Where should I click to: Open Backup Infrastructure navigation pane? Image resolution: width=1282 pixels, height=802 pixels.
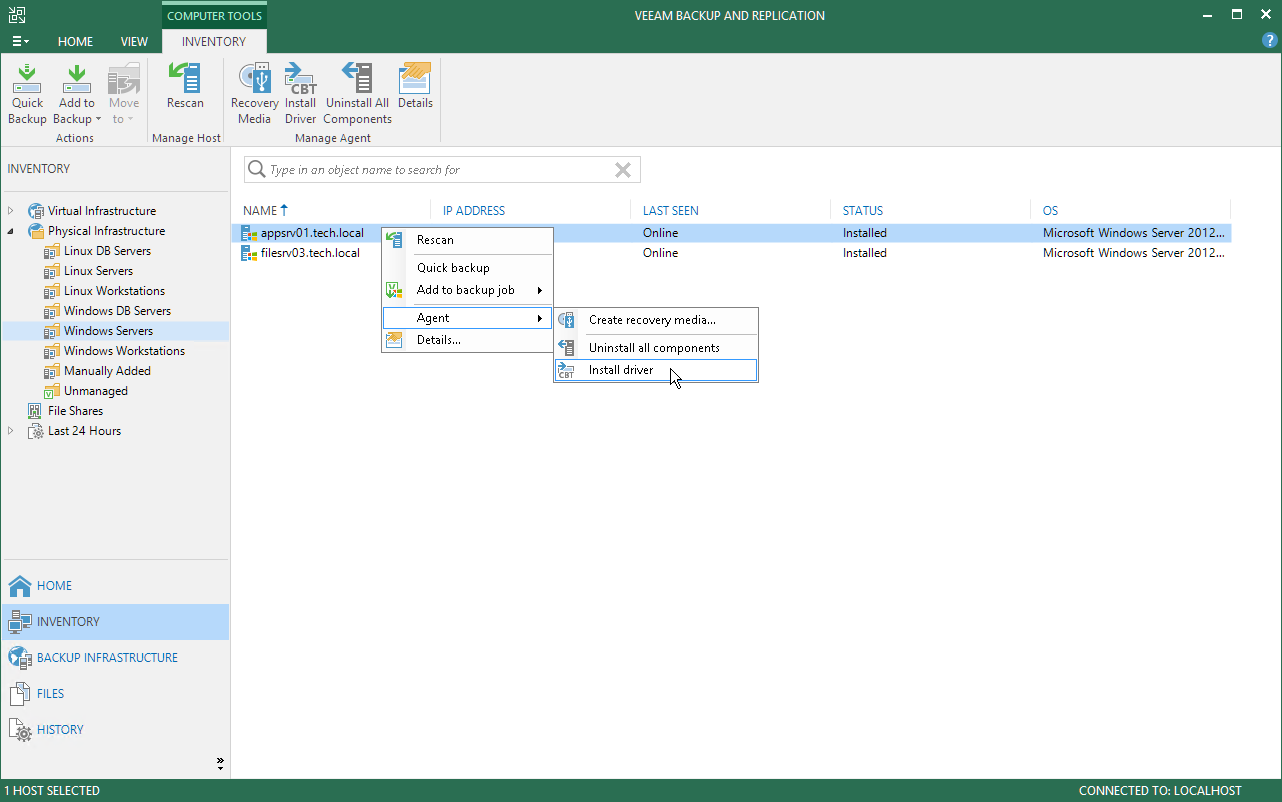107,658
